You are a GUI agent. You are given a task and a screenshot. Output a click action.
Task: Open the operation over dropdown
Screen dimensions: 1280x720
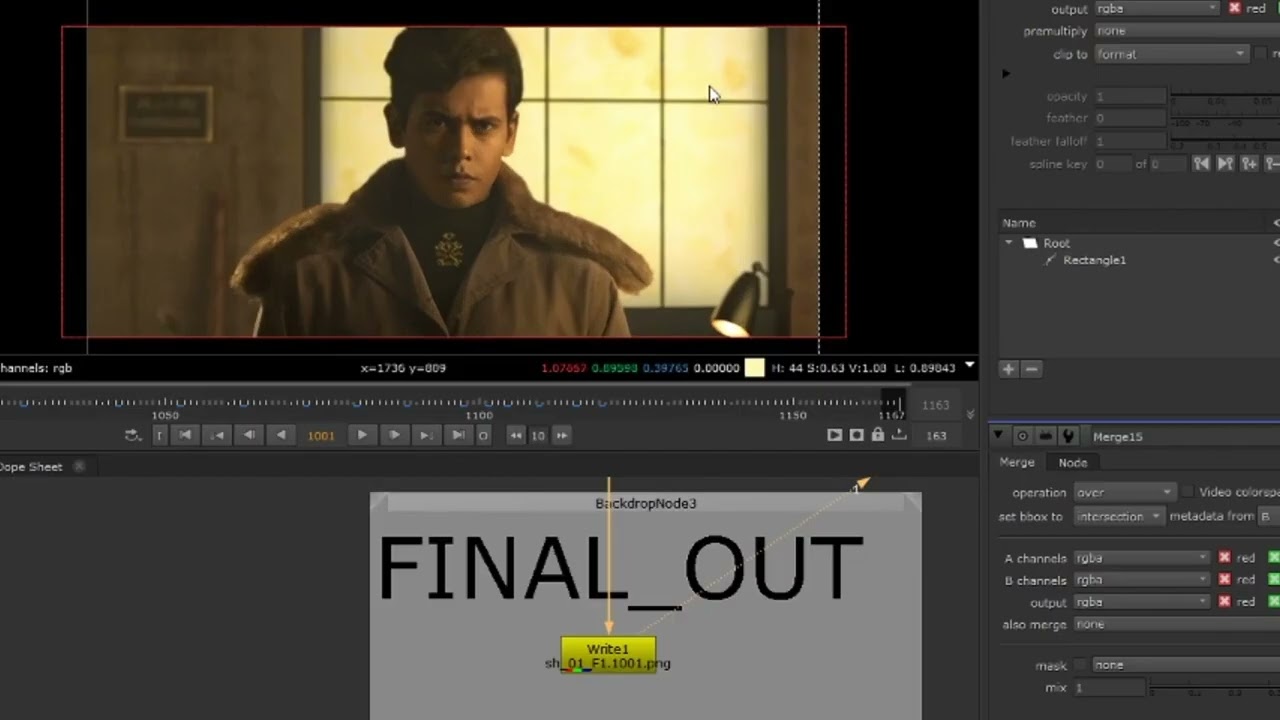1124,492
